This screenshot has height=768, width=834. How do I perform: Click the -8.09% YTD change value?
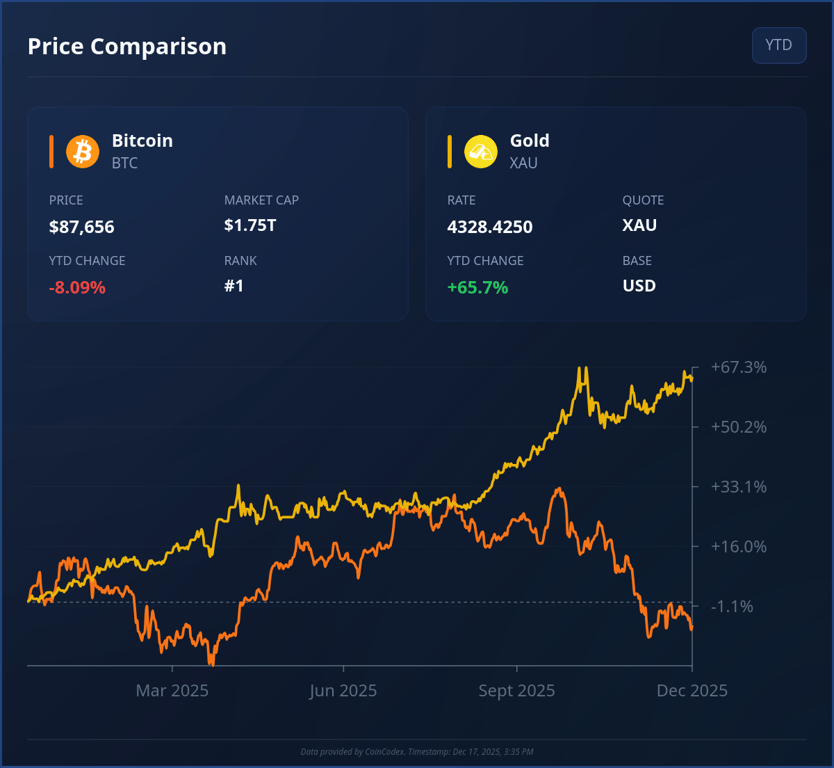point(78,286)
